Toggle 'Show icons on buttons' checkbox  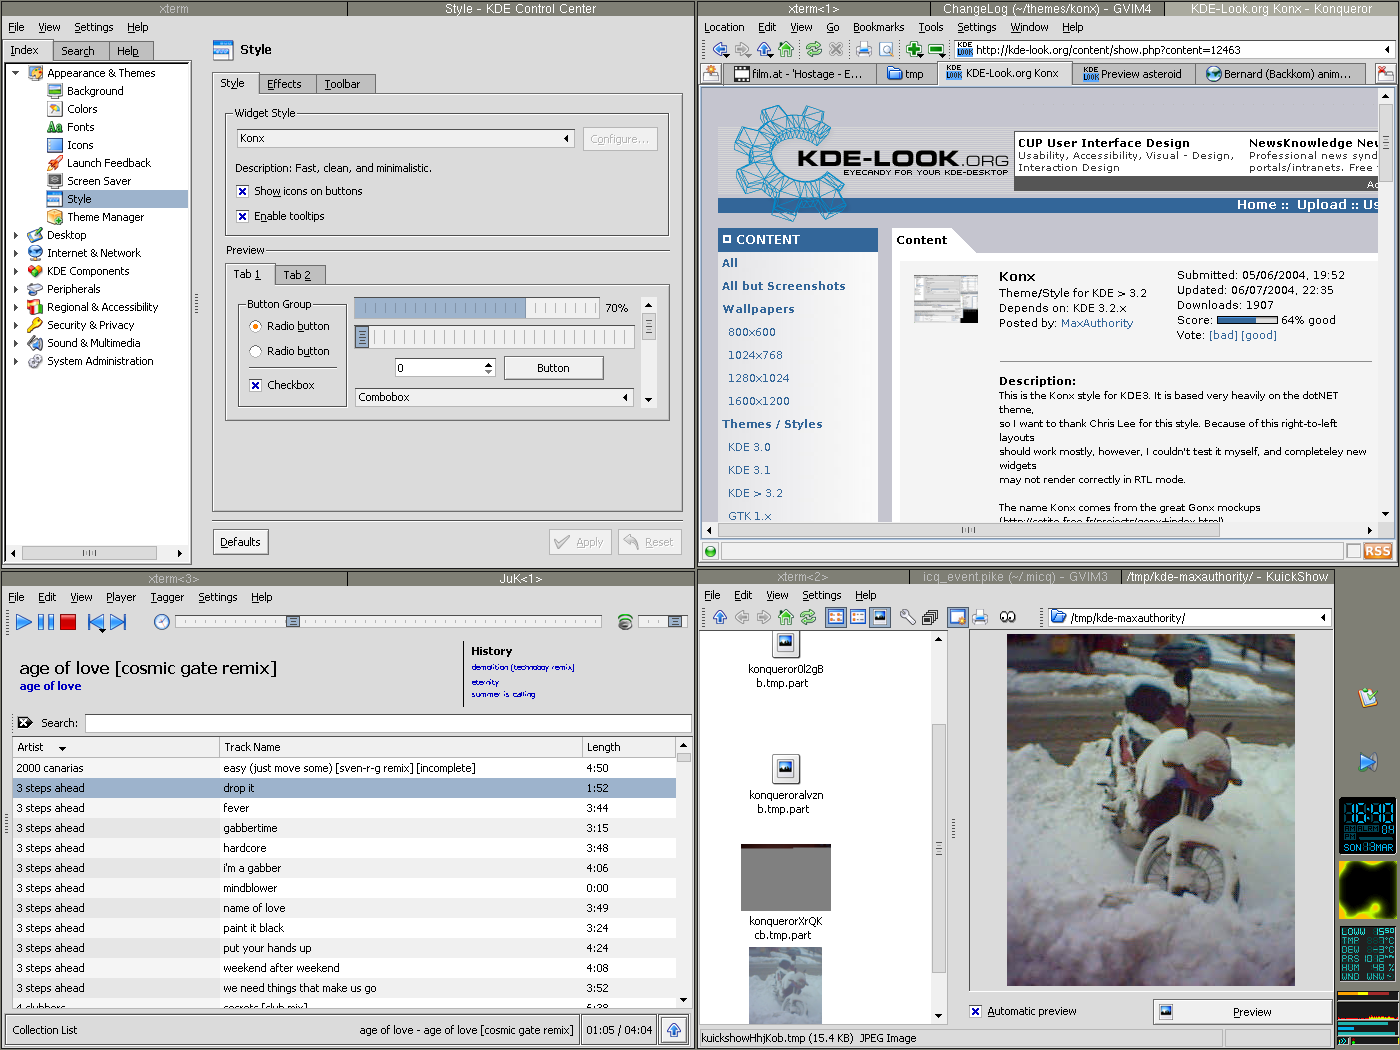[242, 191]
